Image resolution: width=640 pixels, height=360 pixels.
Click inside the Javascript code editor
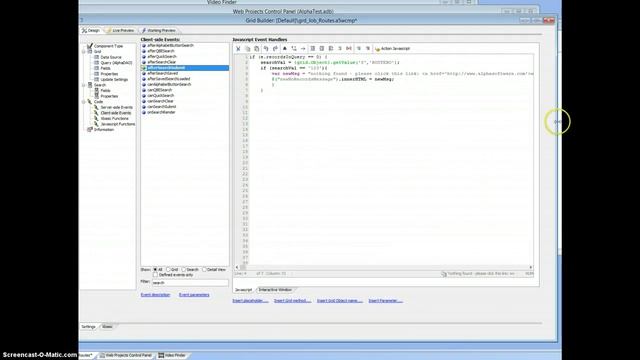390,160
